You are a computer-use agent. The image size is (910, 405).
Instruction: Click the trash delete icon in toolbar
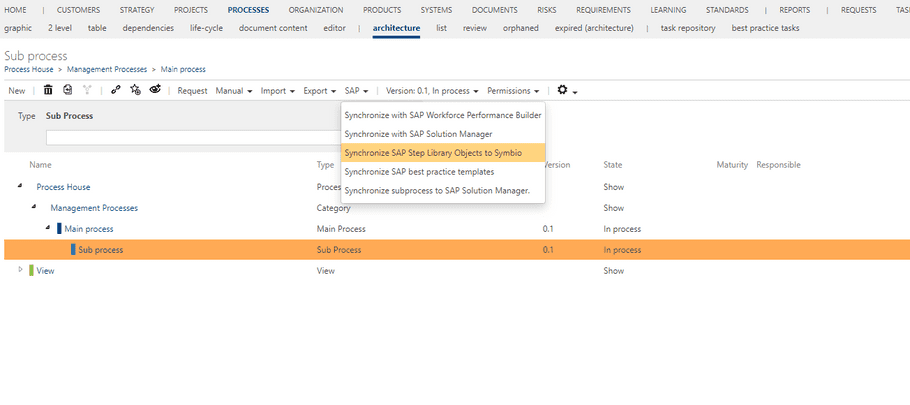[48, 90]
